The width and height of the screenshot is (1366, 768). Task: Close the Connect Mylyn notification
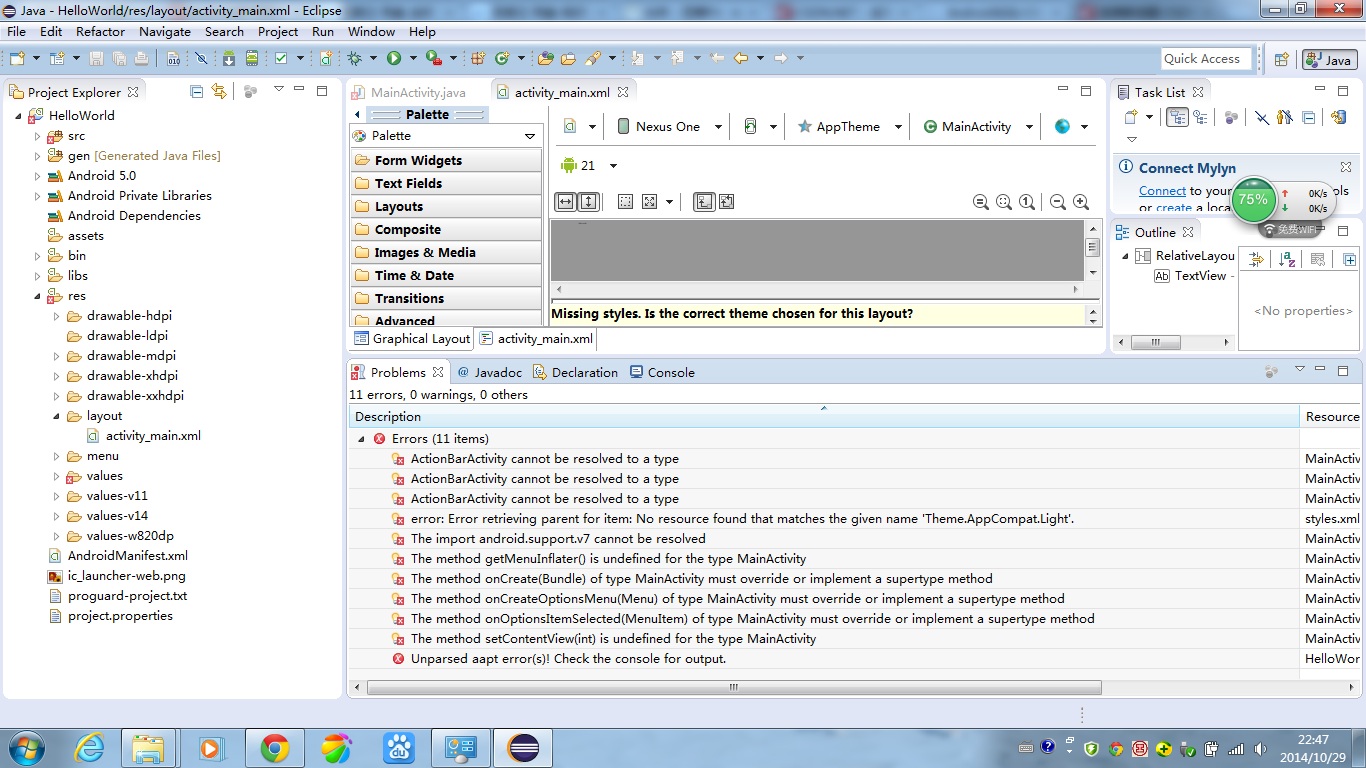(x=1346, y=167)
